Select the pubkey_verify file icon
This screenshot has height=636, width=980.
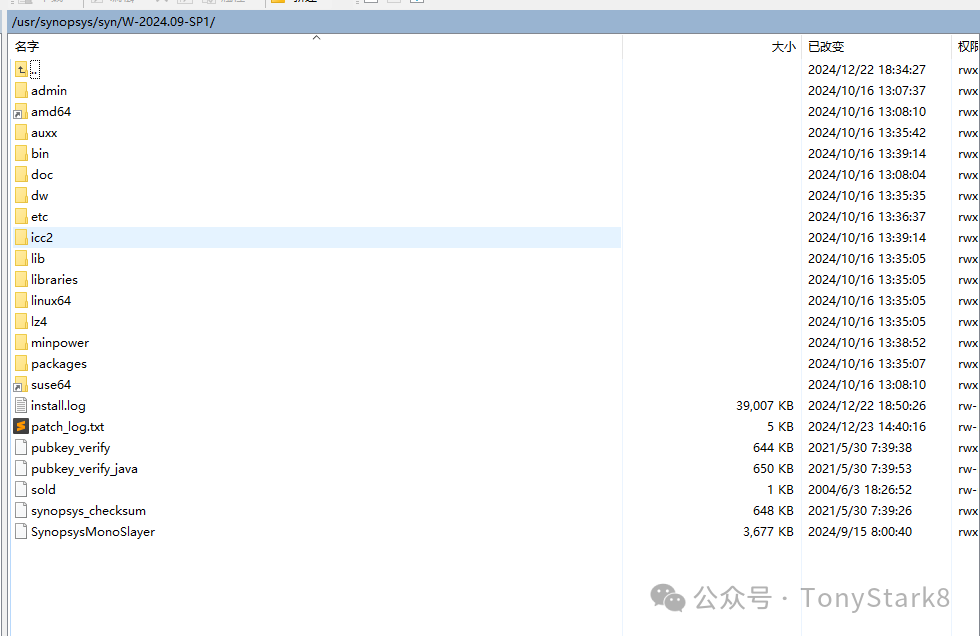(x=21, y=448)
